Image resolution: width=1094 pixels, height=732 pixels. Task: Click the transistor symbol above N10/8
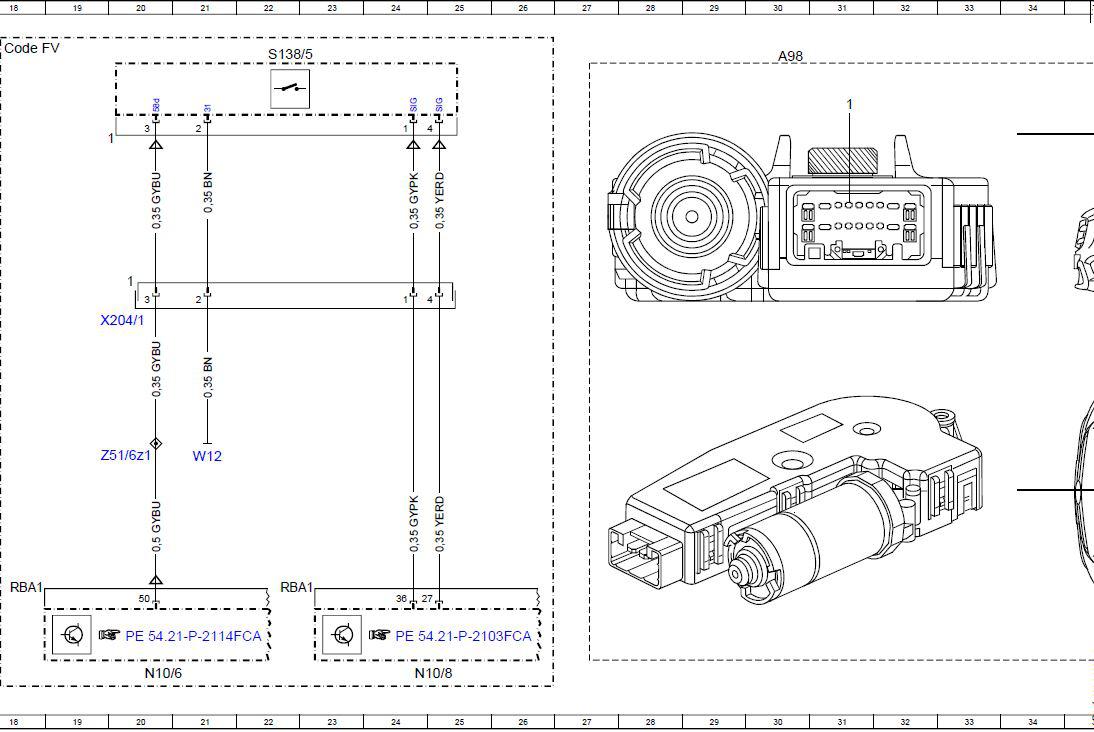coord(342,635)
